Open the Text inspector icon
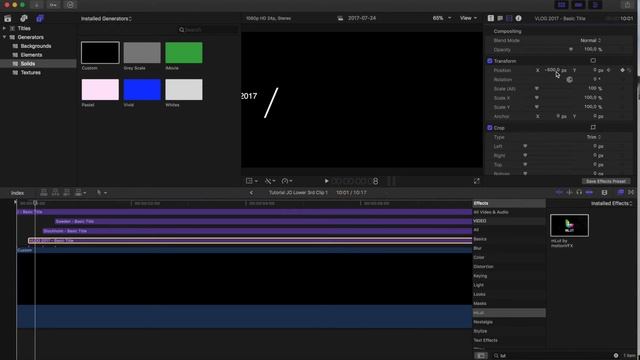The image size is (640, 360). coord(500,18)
